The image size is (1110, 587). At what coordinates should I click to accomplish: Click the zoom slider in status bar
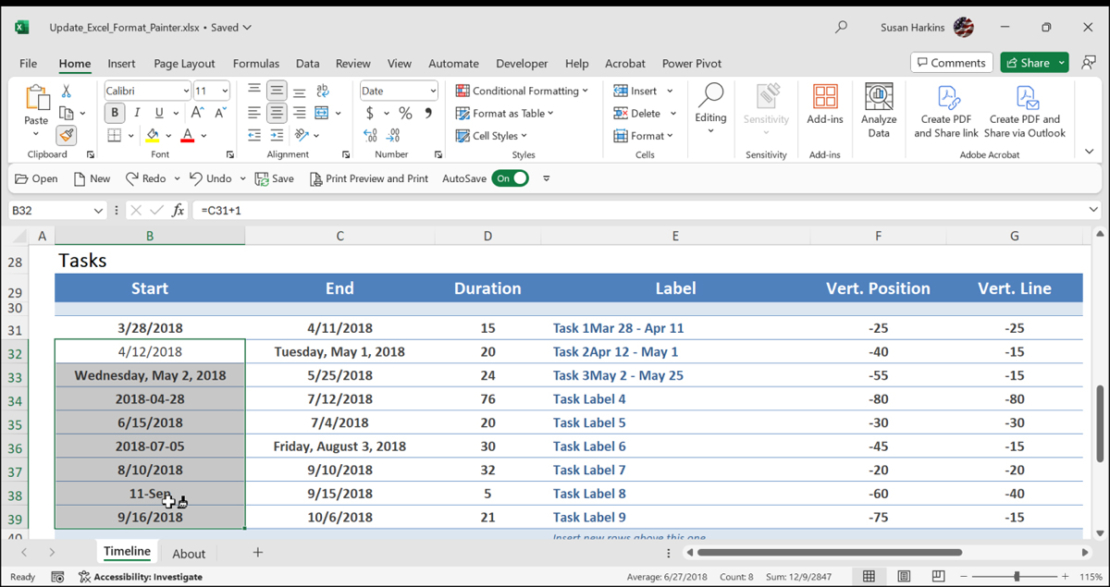click(1017, 576)
